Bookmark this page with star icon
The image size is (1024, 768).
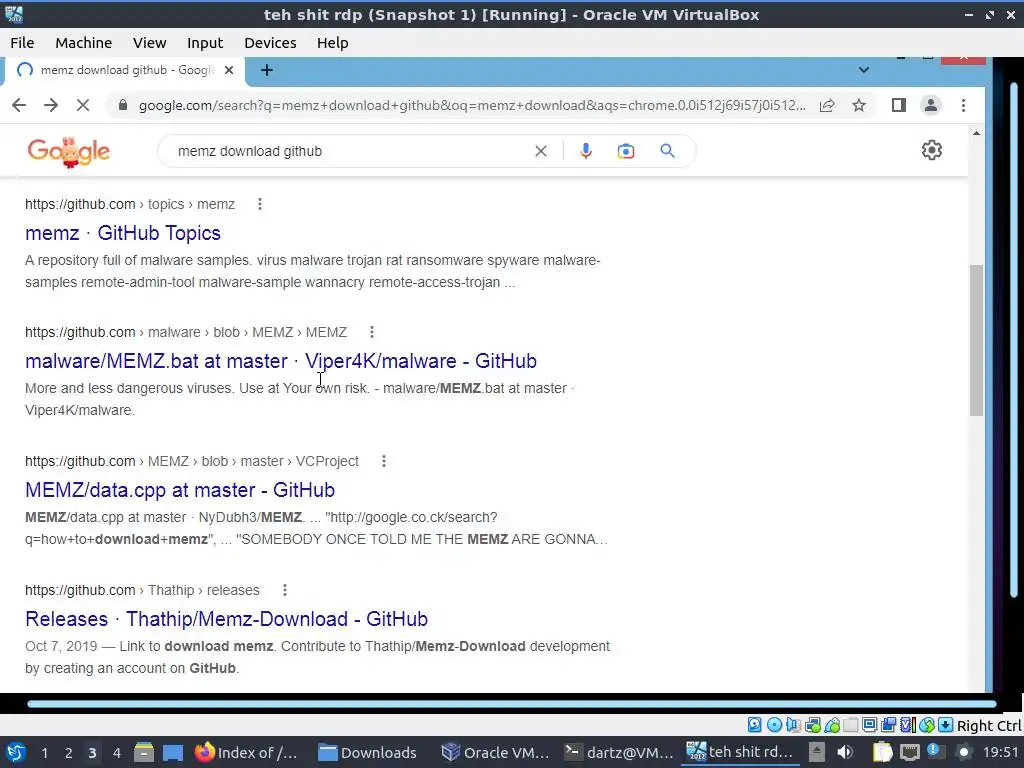[x=859, y=105]
